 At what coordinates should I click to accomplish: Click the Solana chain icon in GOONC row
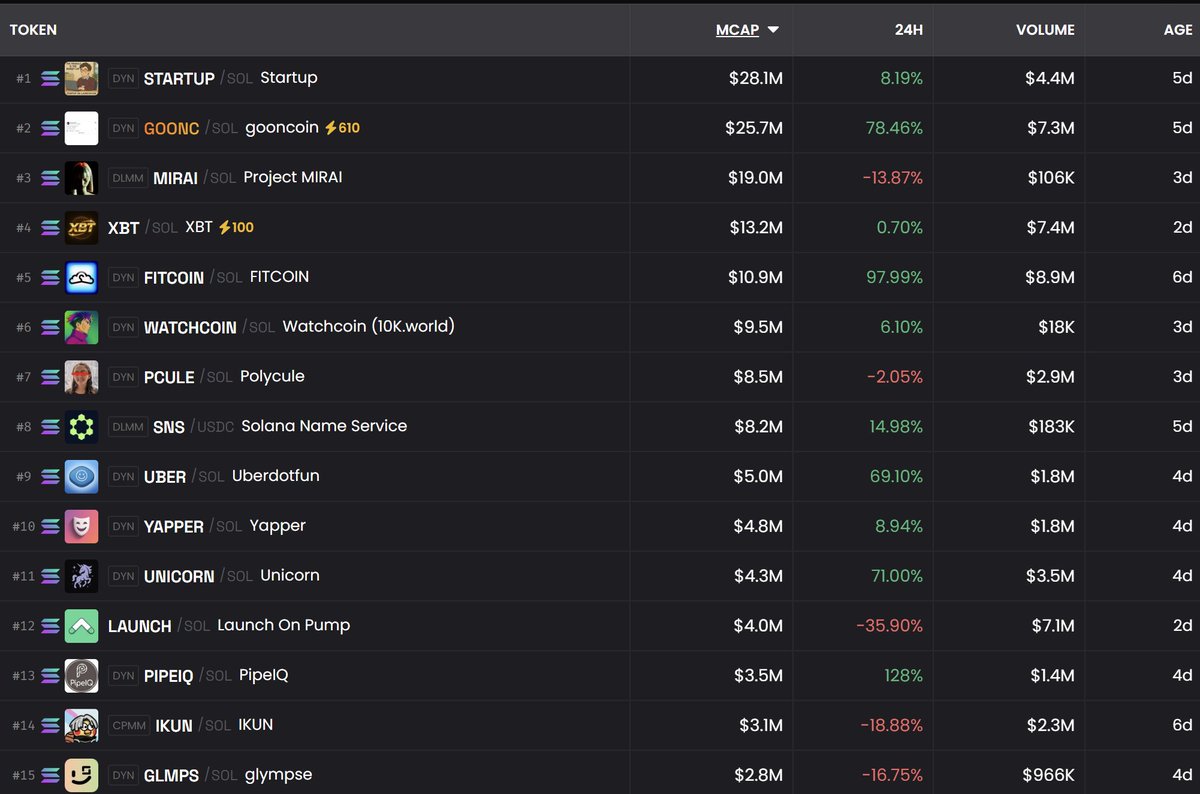pos(50,128)
